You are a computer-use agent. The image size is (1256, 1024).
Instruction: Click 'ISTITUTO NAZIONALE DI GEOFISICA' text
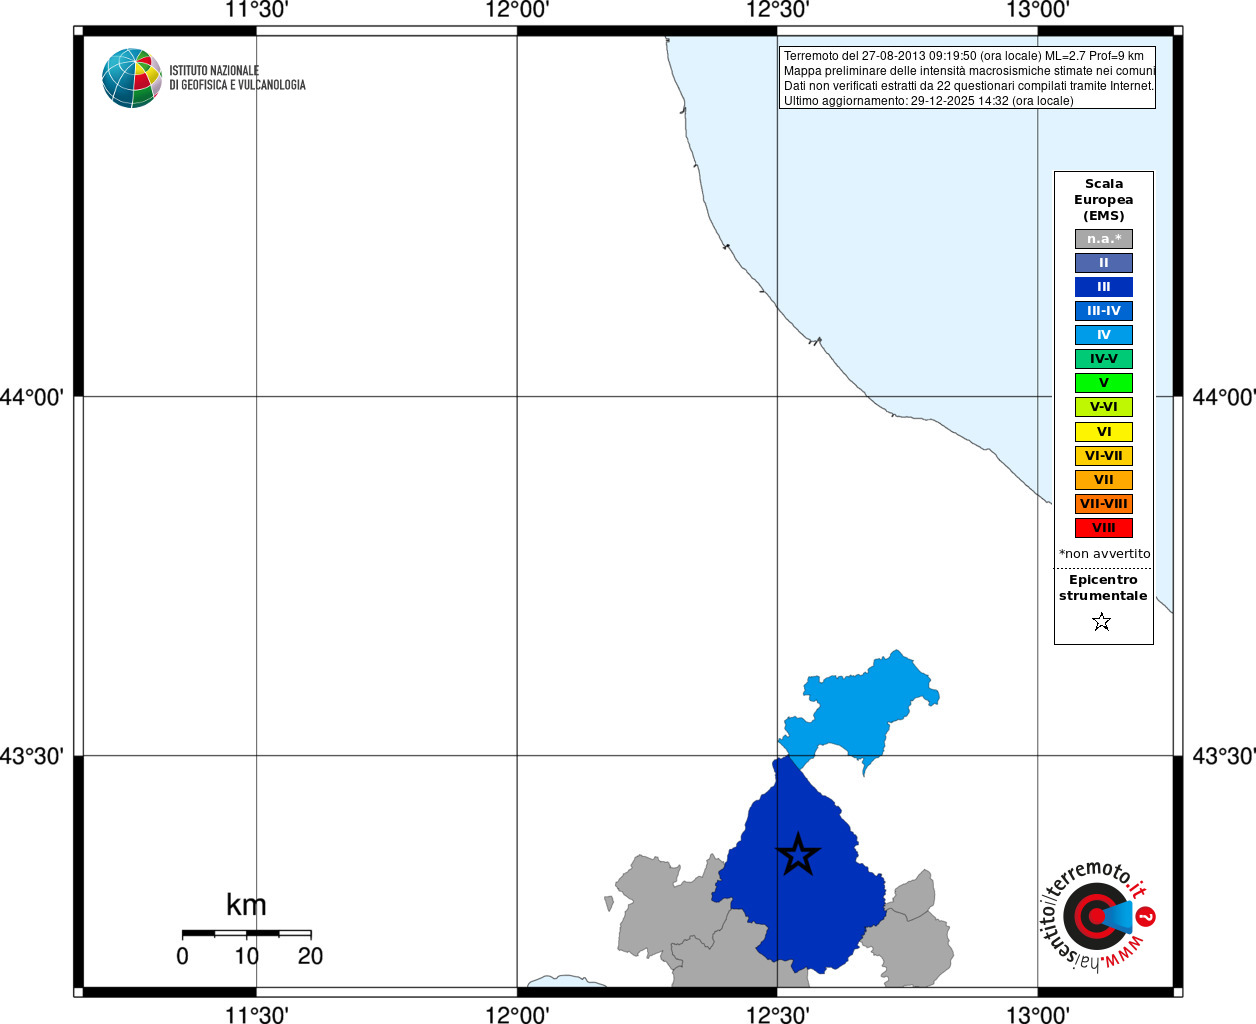[x=237, y=78]
